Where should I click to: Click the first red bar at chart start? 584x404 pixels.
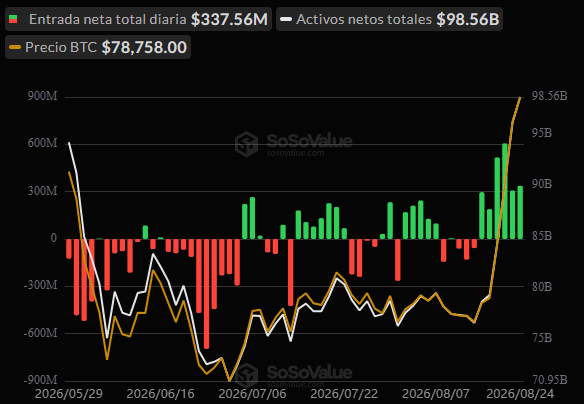pyautogui.click(x=69, y=249)
